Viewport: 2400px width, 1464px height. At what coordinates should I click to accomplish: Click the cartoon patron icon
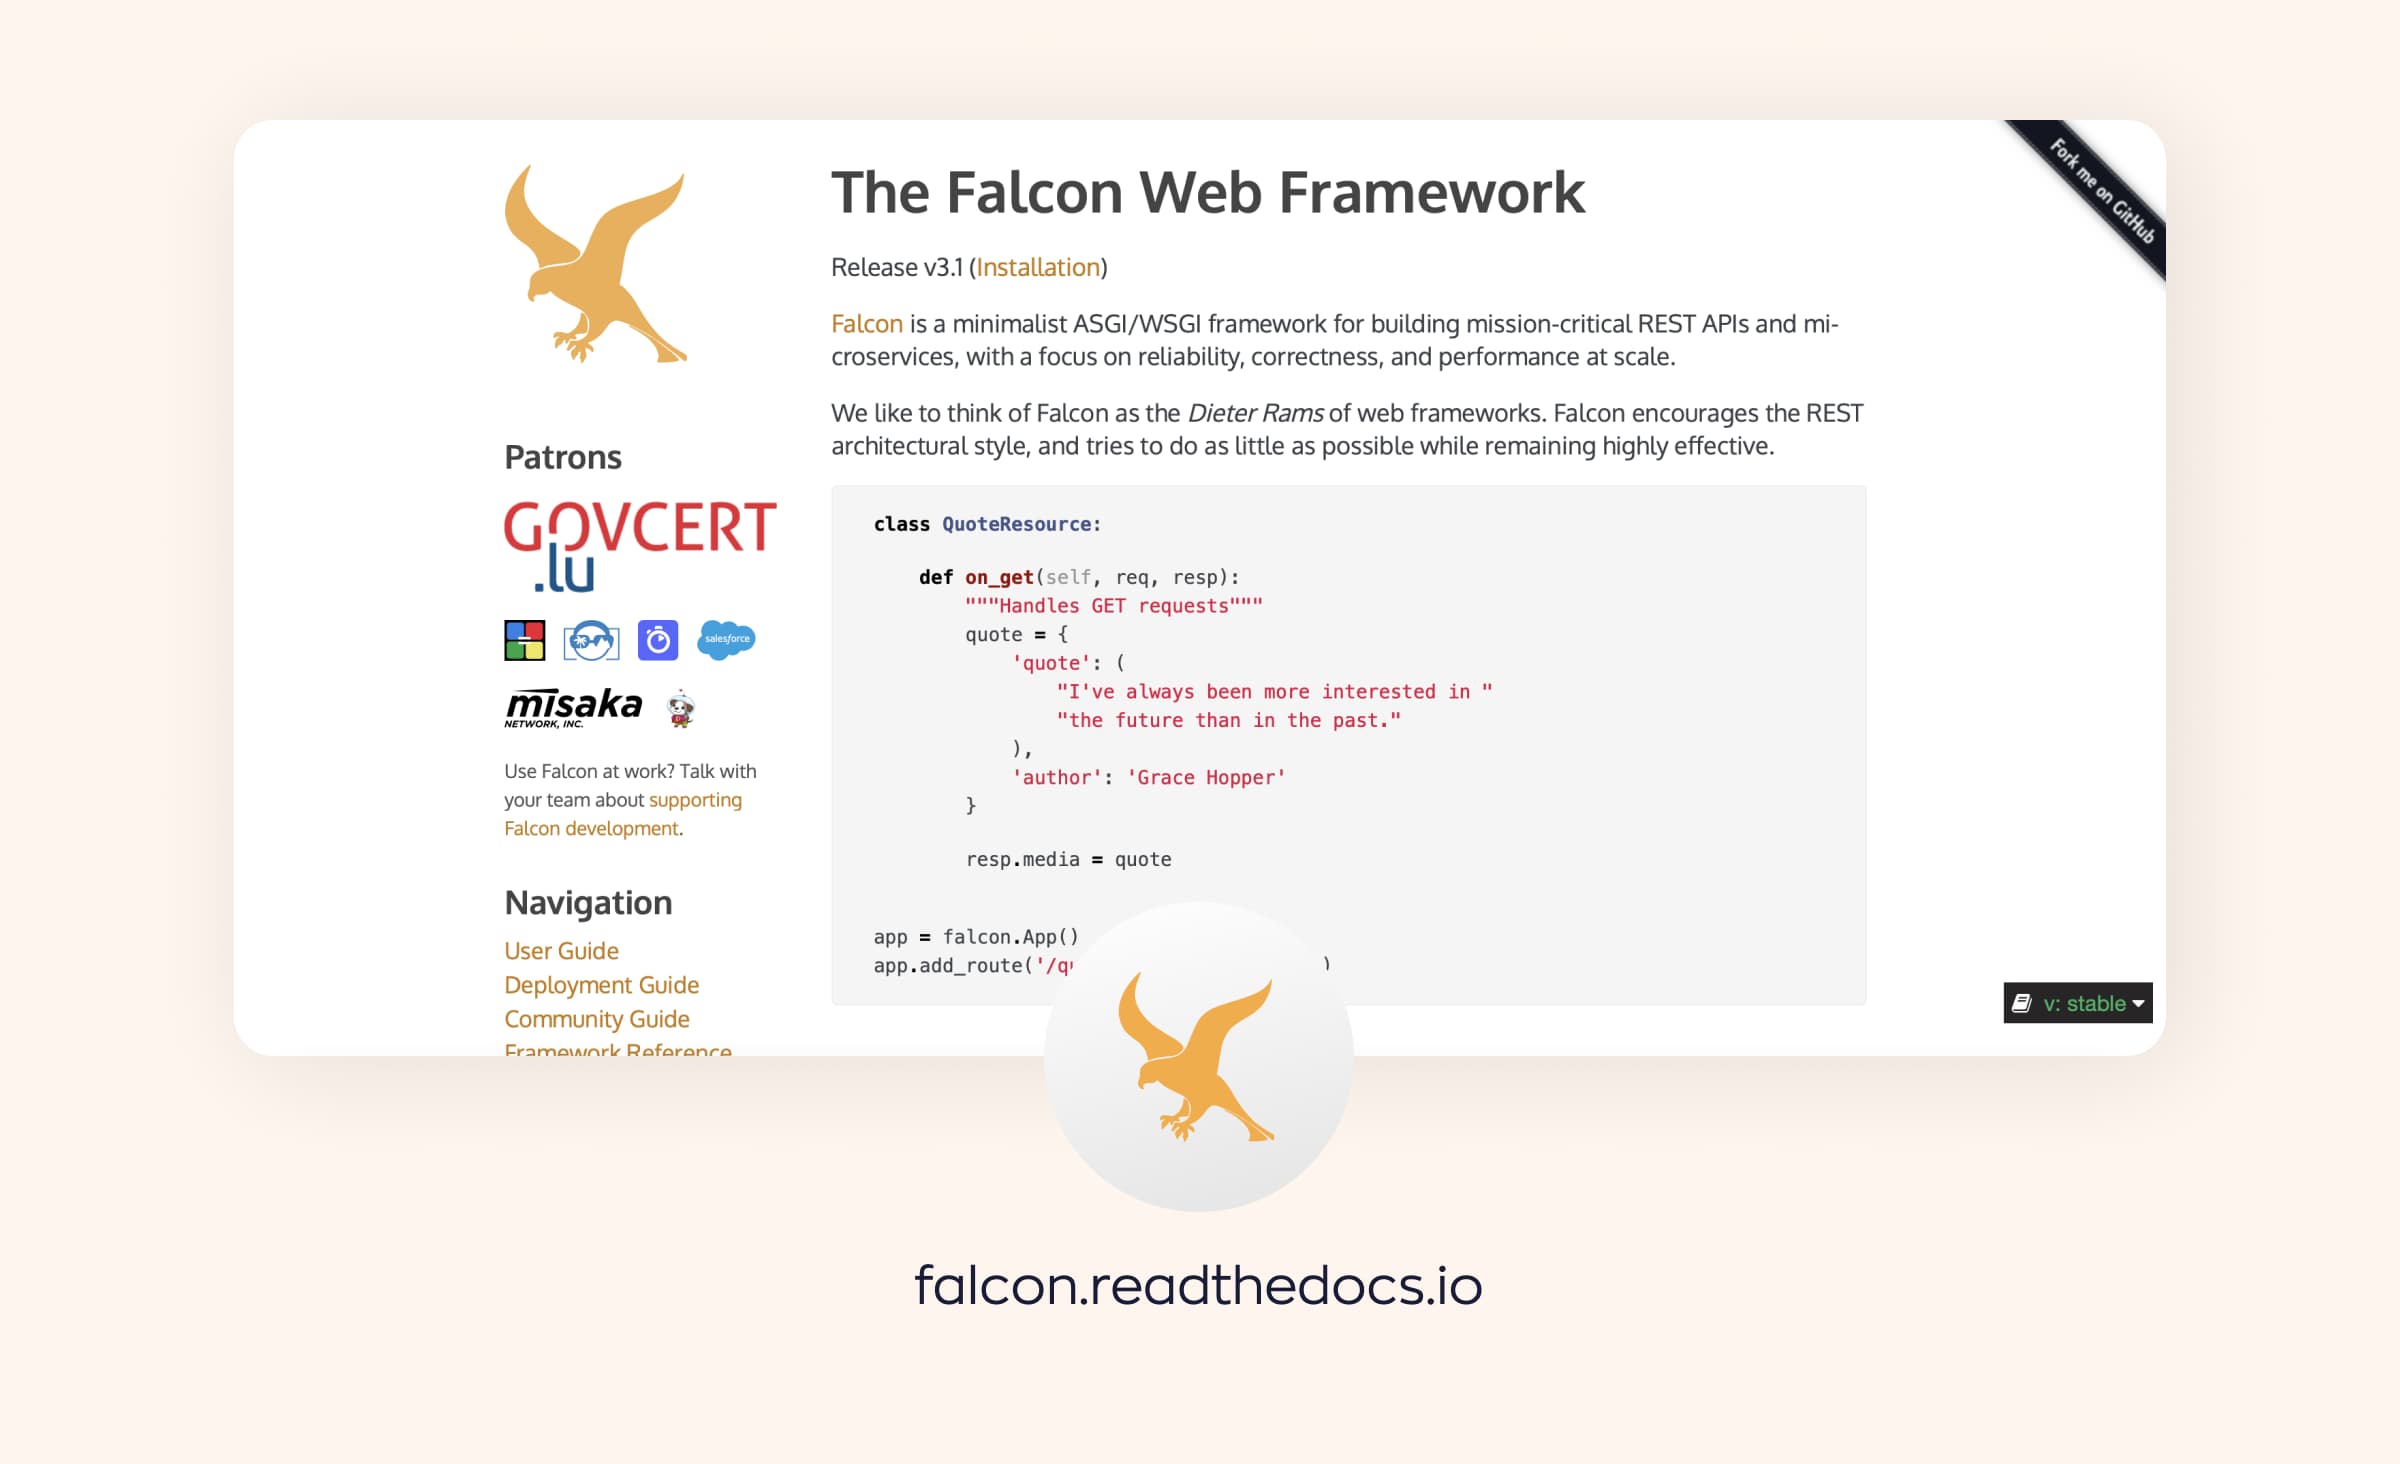coord(679,705)
